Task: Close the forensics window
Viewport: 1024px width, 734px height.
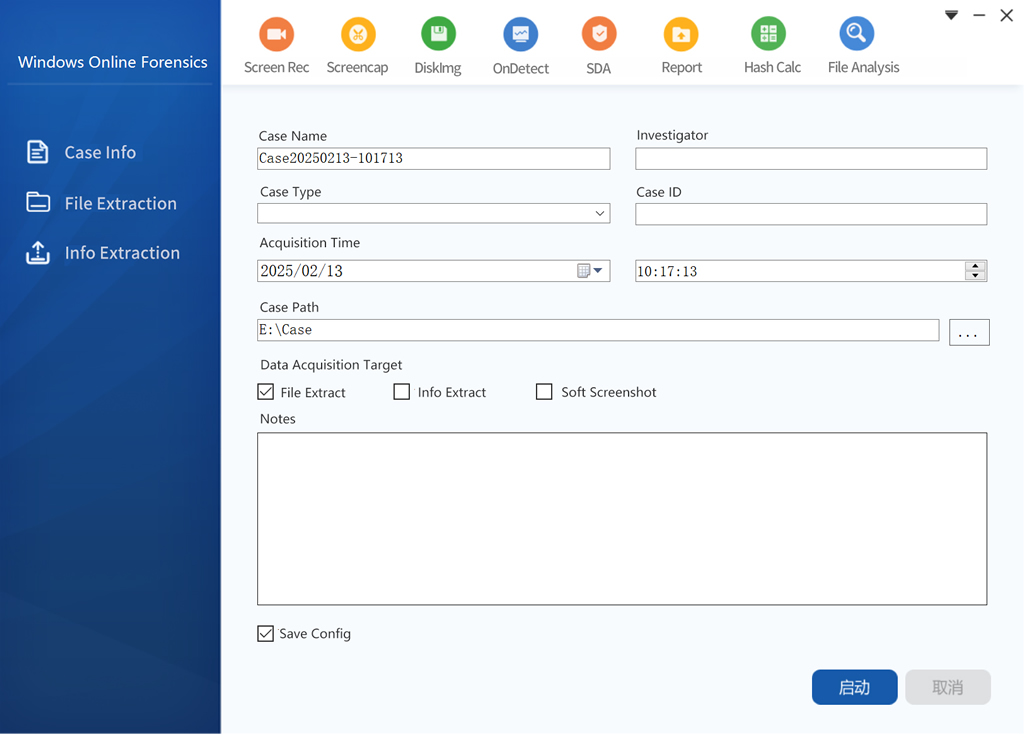Action: pos(1006,15)
